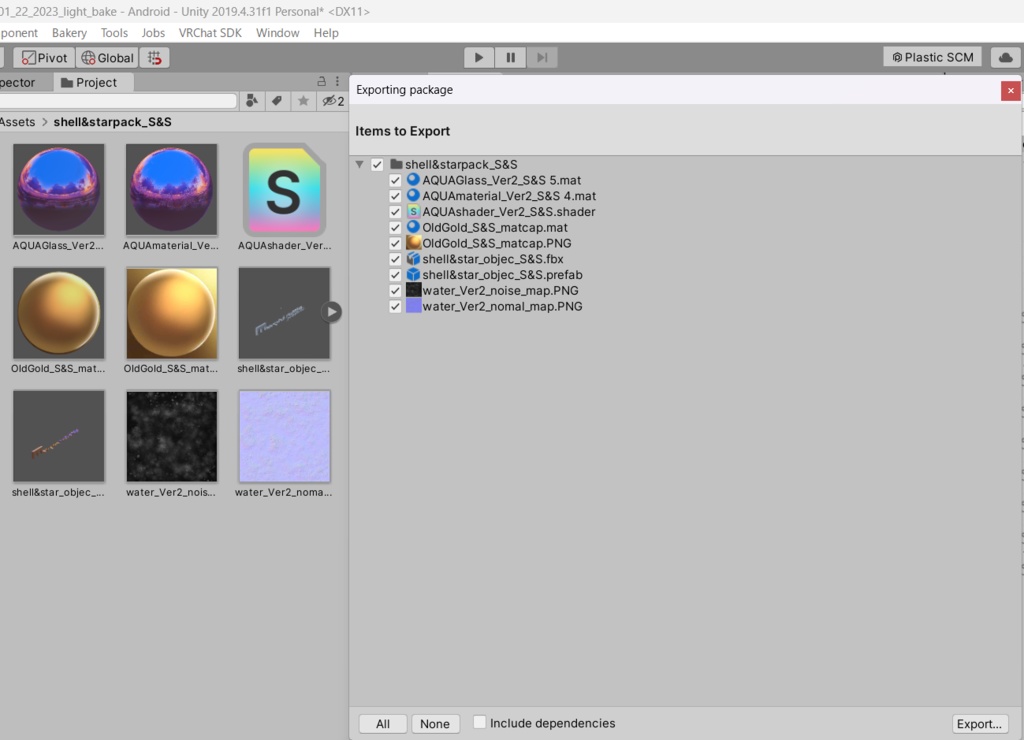Uncheck shell&star_objec_S&S.fbx checkbox
The image size is (1024, 740).
click(x=395, y=259)
